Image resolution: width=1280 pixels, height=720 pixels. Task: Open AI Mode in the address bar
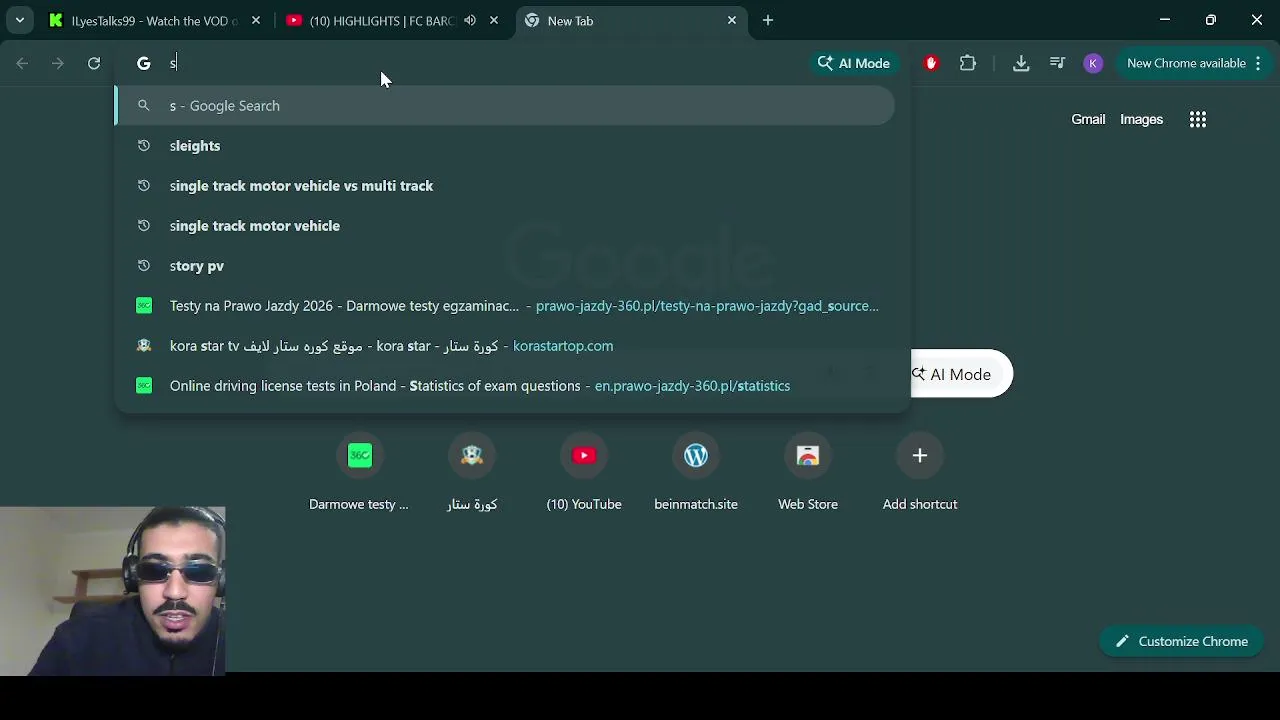pyautogui.click(x=853, y=63)
